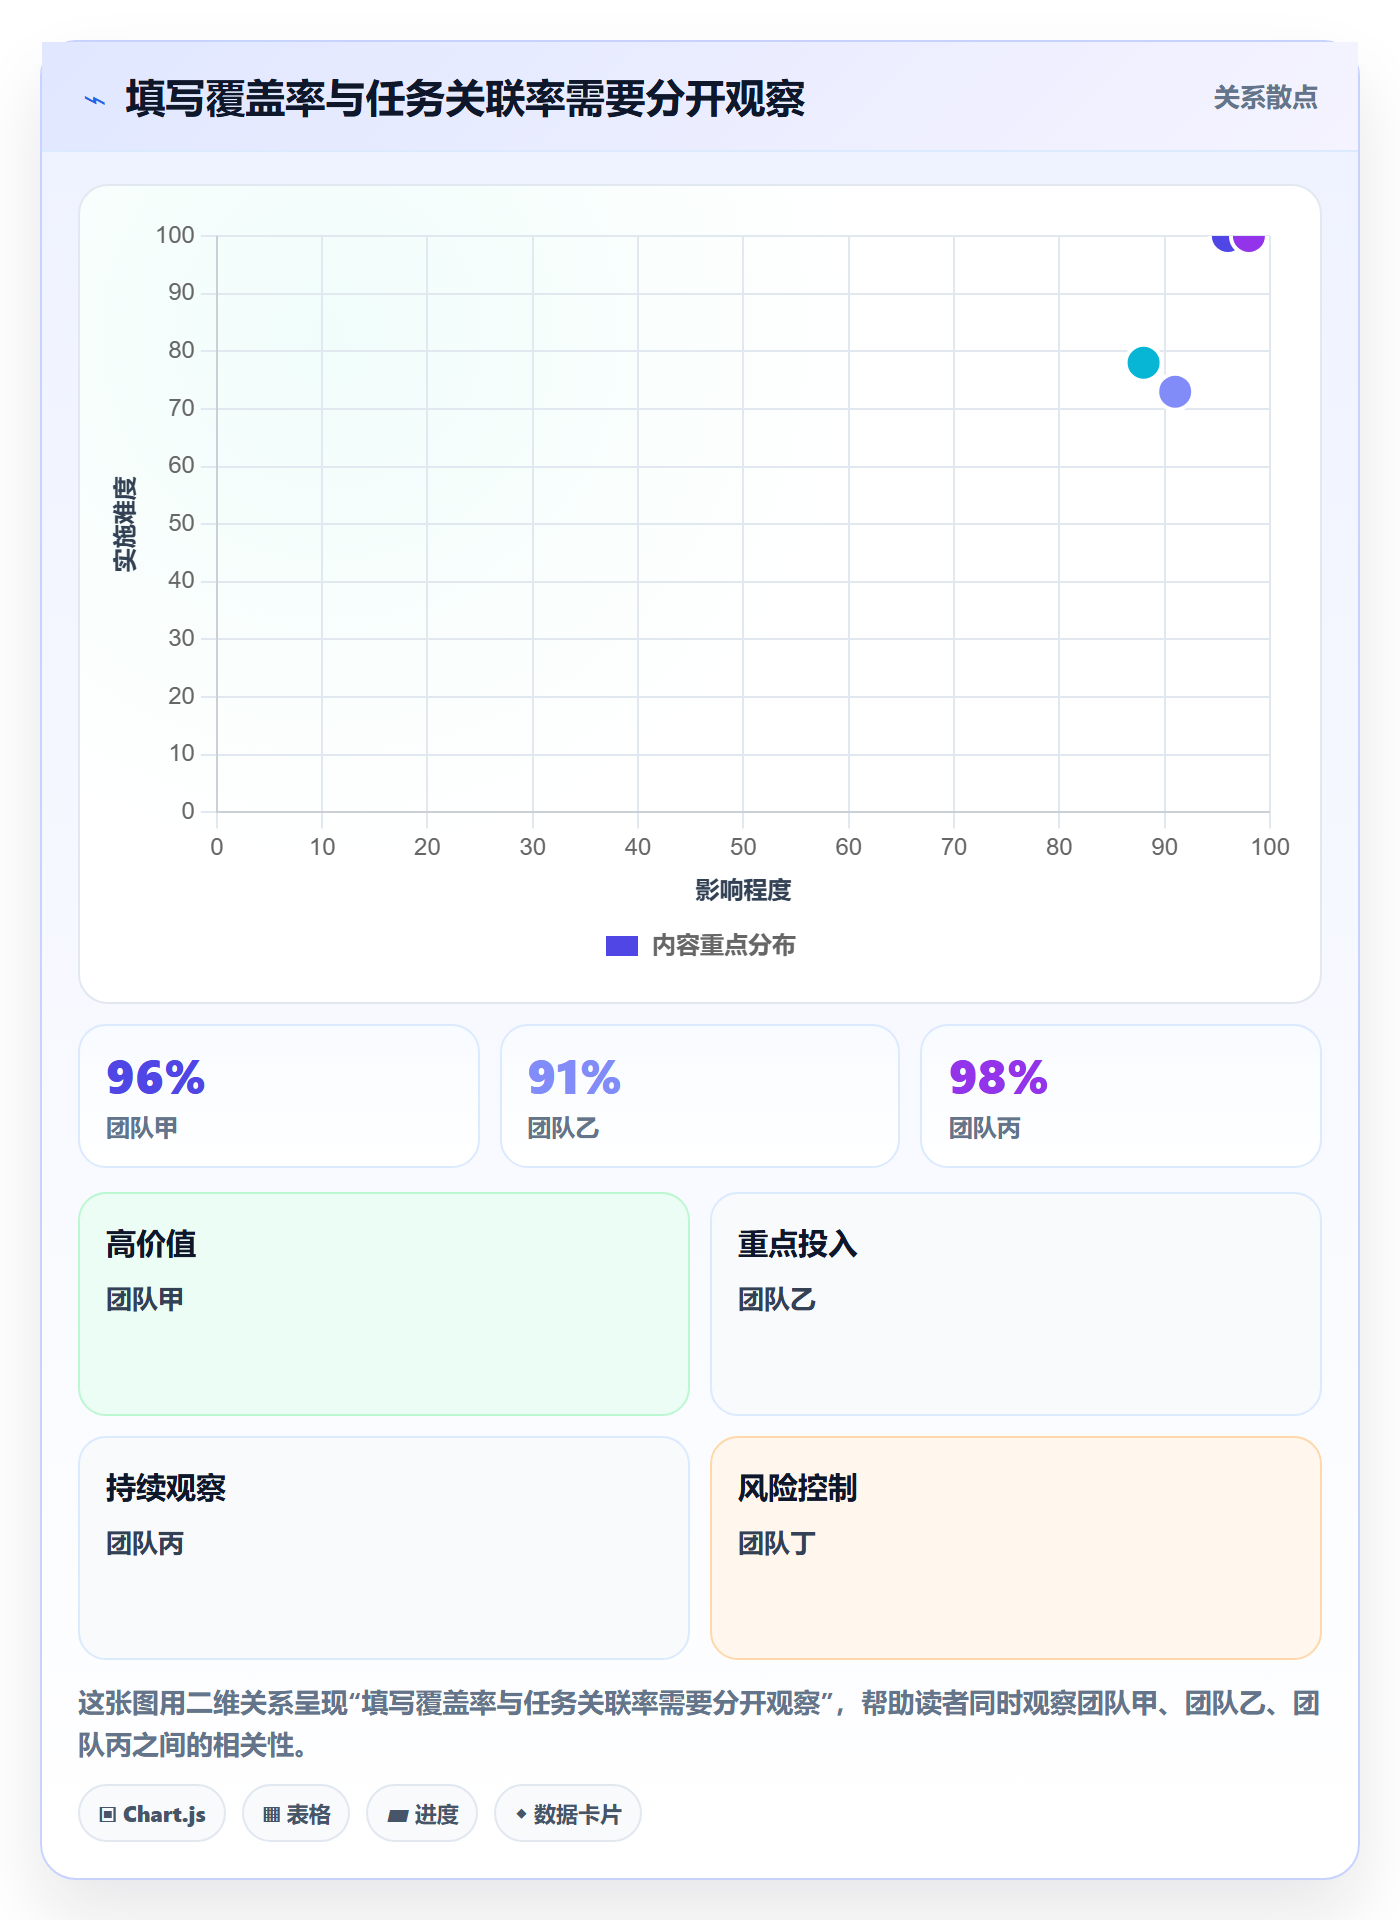Click the Chart.js tag chip
The image size is (1400, 1920).
click(x=152, y=1814)
